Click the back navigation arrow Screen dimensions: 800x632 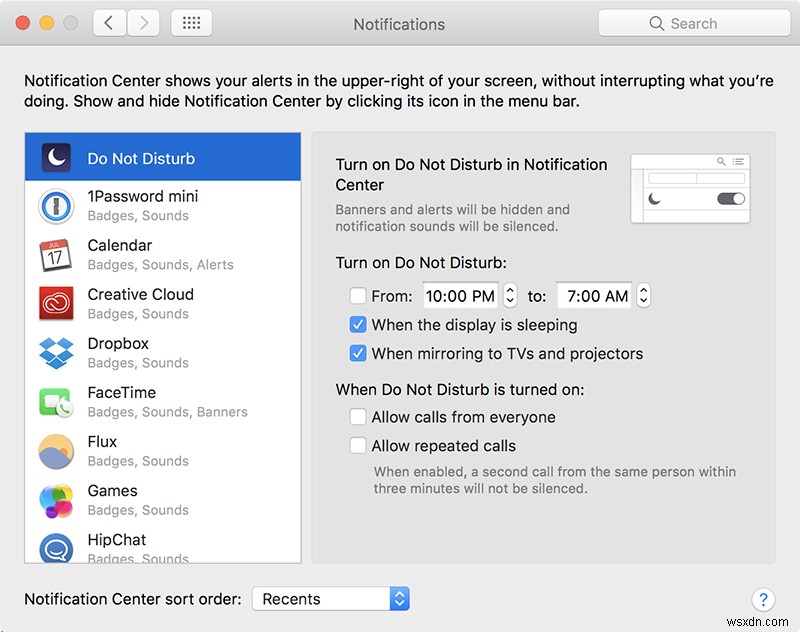pos(109,22)
